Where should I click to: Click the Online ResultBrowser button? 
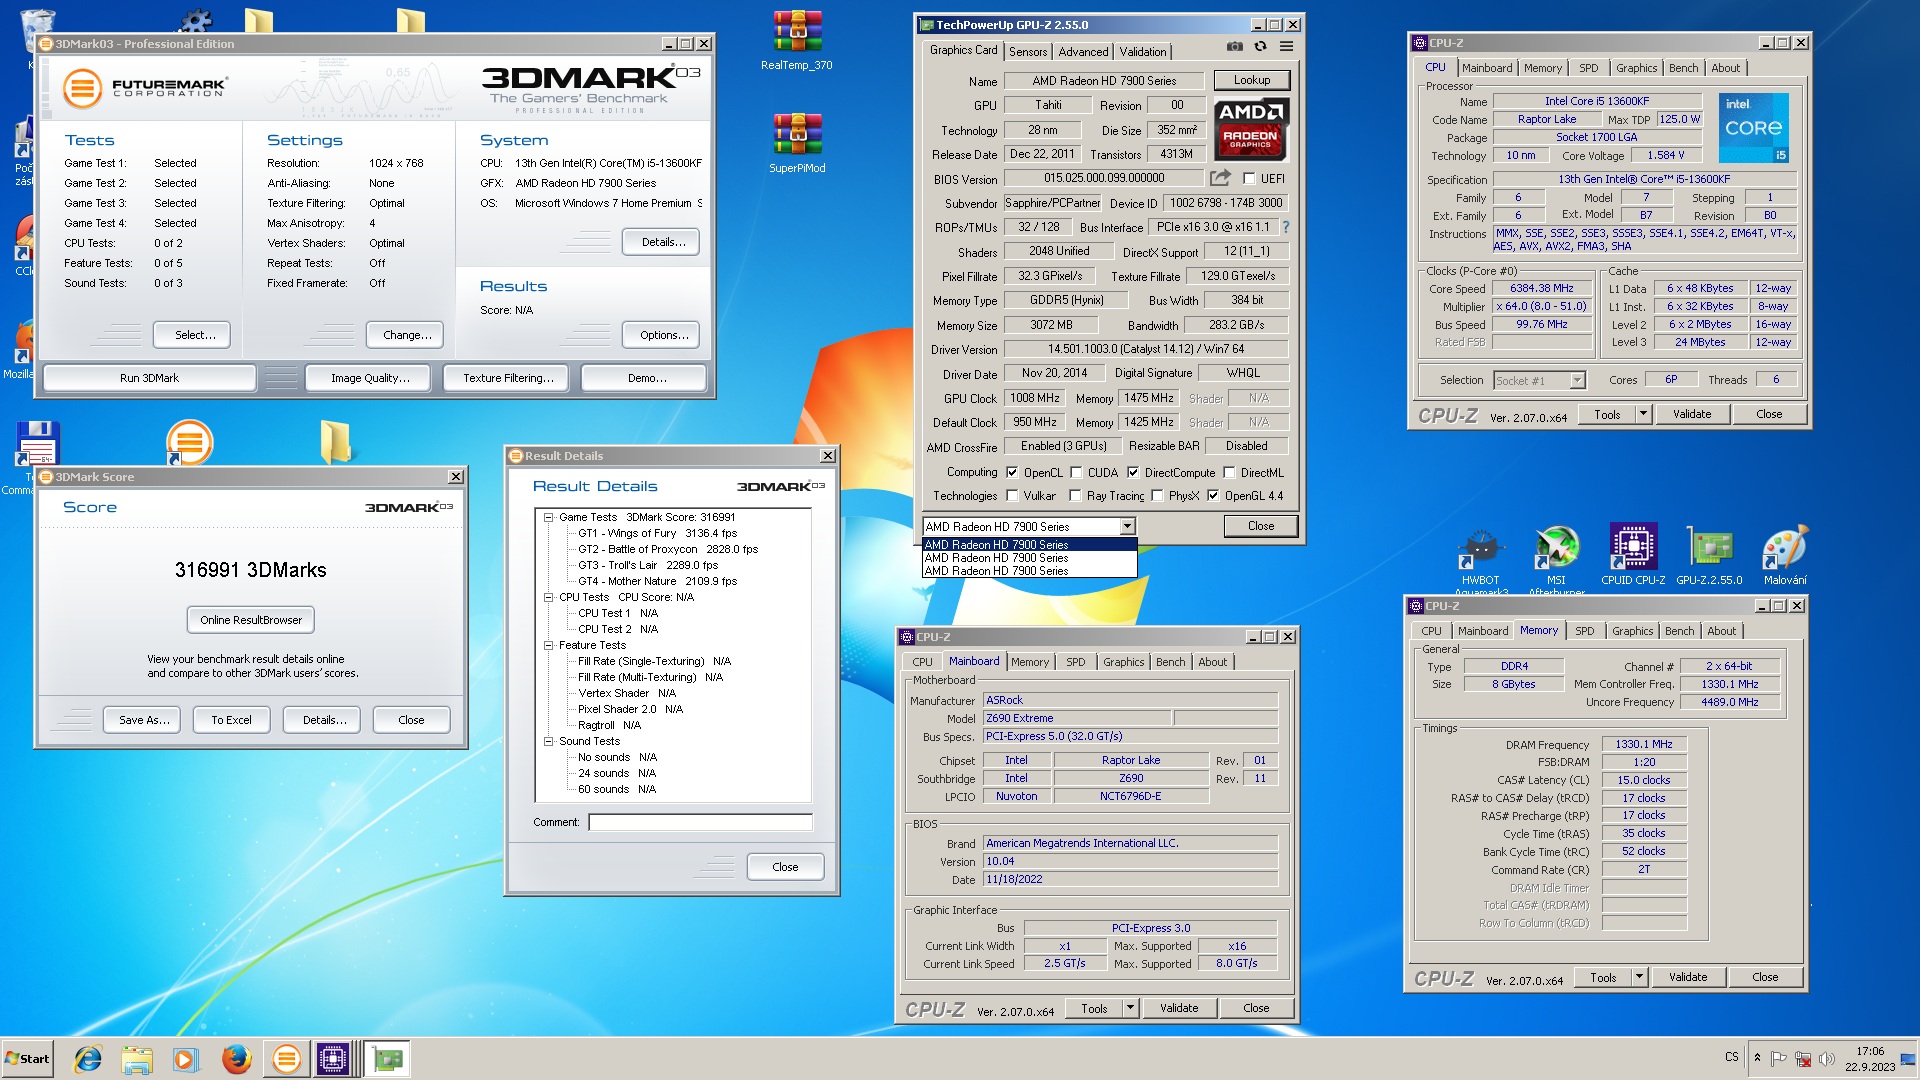tap(251, 620)
